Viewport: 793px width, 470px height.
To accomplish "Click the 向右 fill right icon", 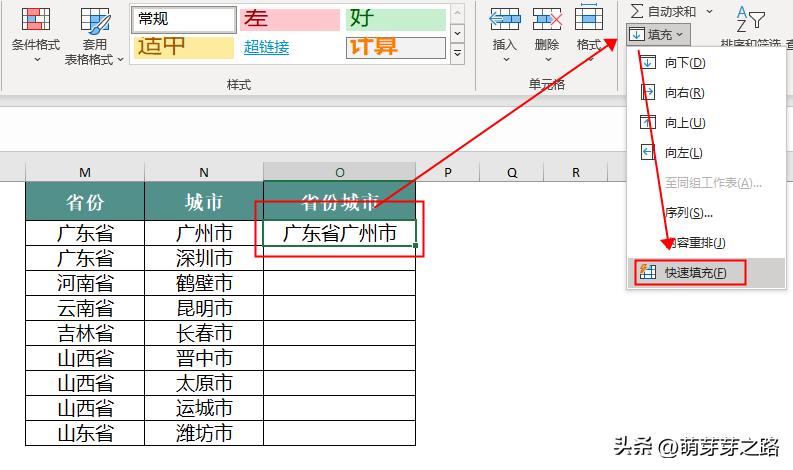I will click(647, 93).
